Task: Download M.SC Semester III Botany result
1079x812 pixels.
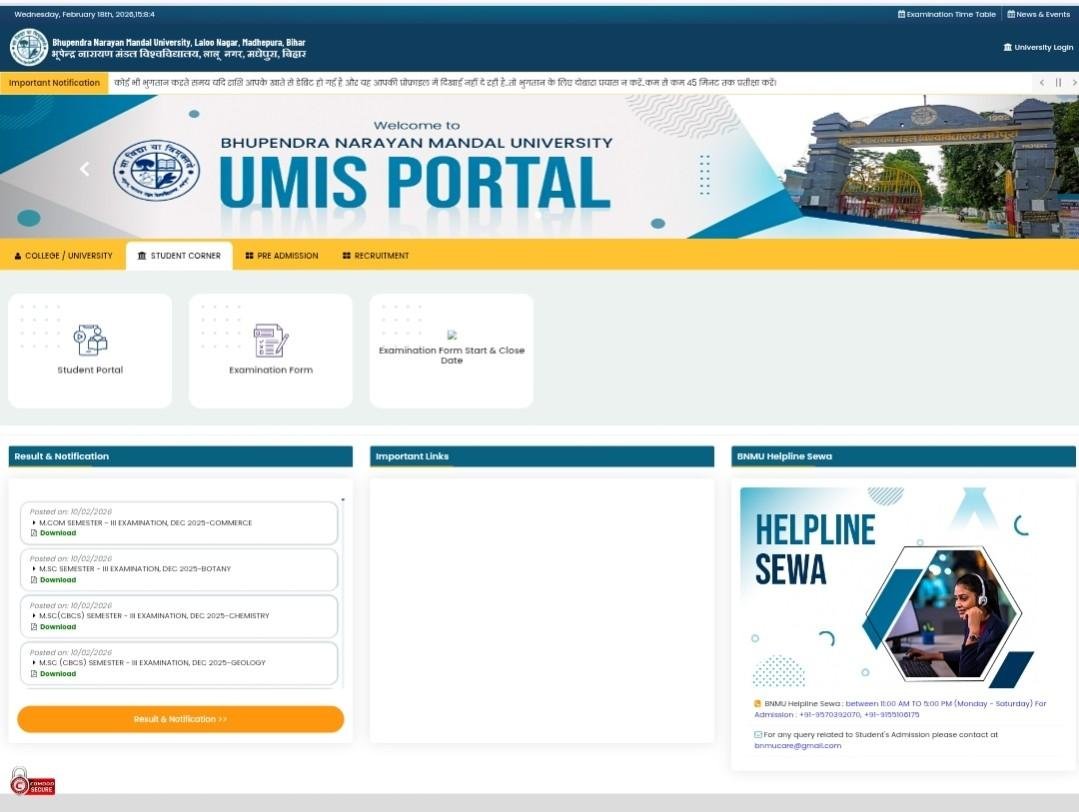Action: (x=57, y=580)
